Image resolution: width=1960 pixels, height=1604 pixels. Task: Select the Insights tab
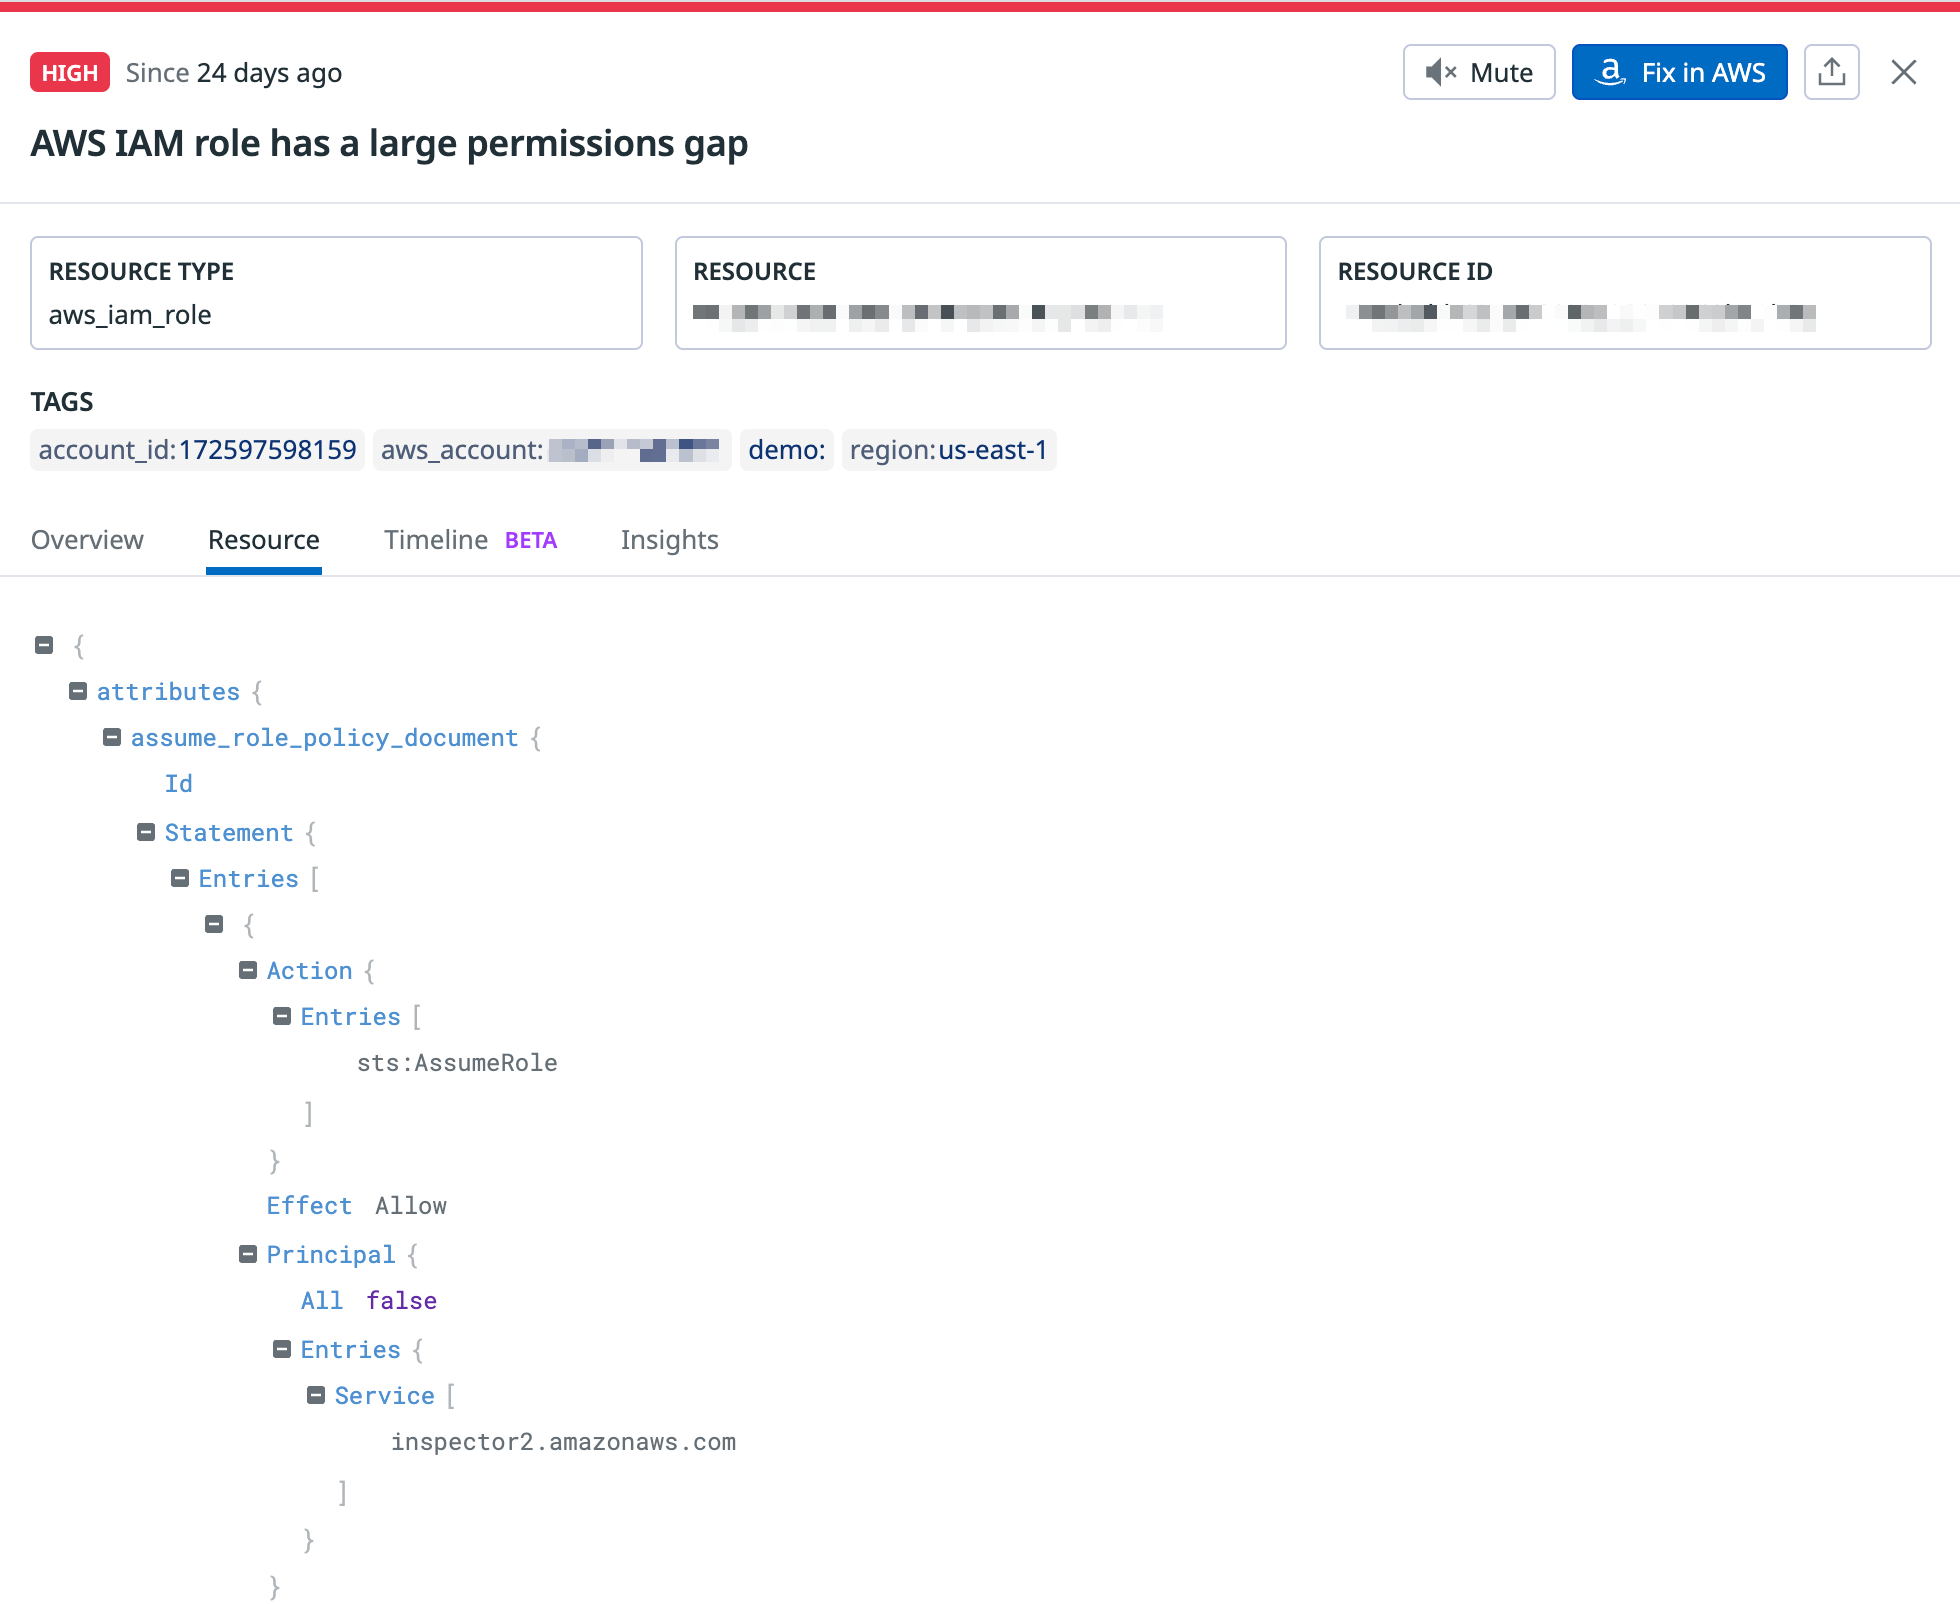click(x=669, y=540)
